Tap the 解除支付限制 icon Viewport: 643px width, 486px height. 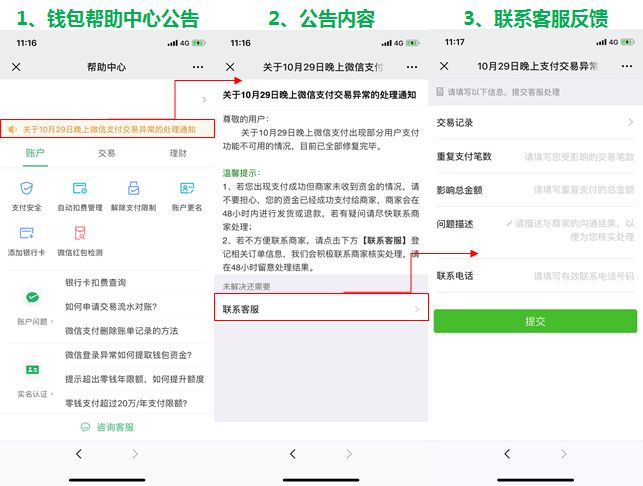(x=133, y=189)
